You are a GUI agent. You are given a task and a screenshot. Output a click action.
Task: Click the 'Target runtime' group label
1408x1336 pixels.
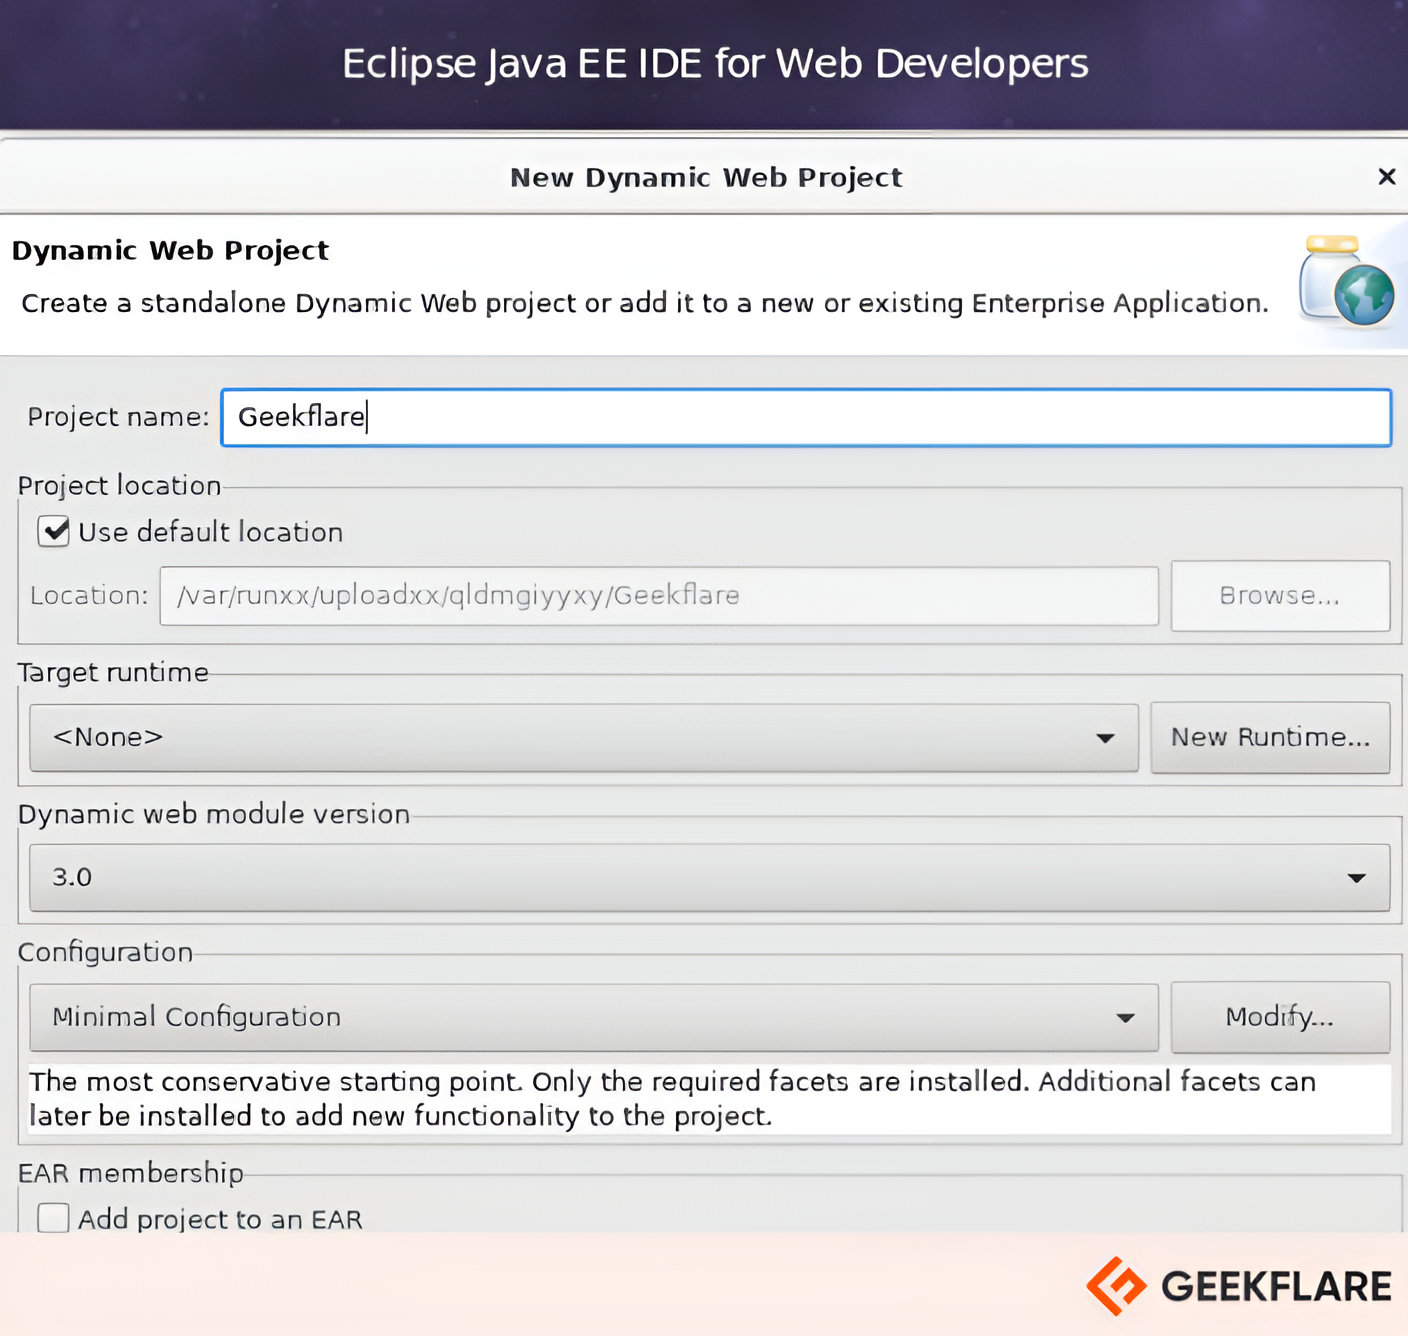click(x=113, y=673)
